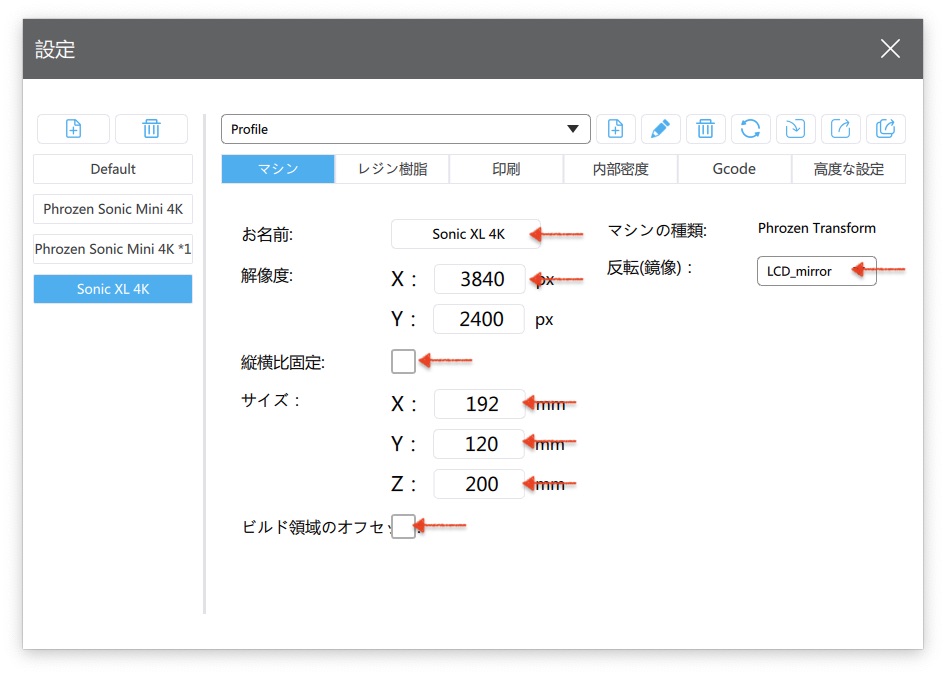Click the resolution X field showing 3840
This screenshot has width=946, height=676.
click(x=480, y=280)
